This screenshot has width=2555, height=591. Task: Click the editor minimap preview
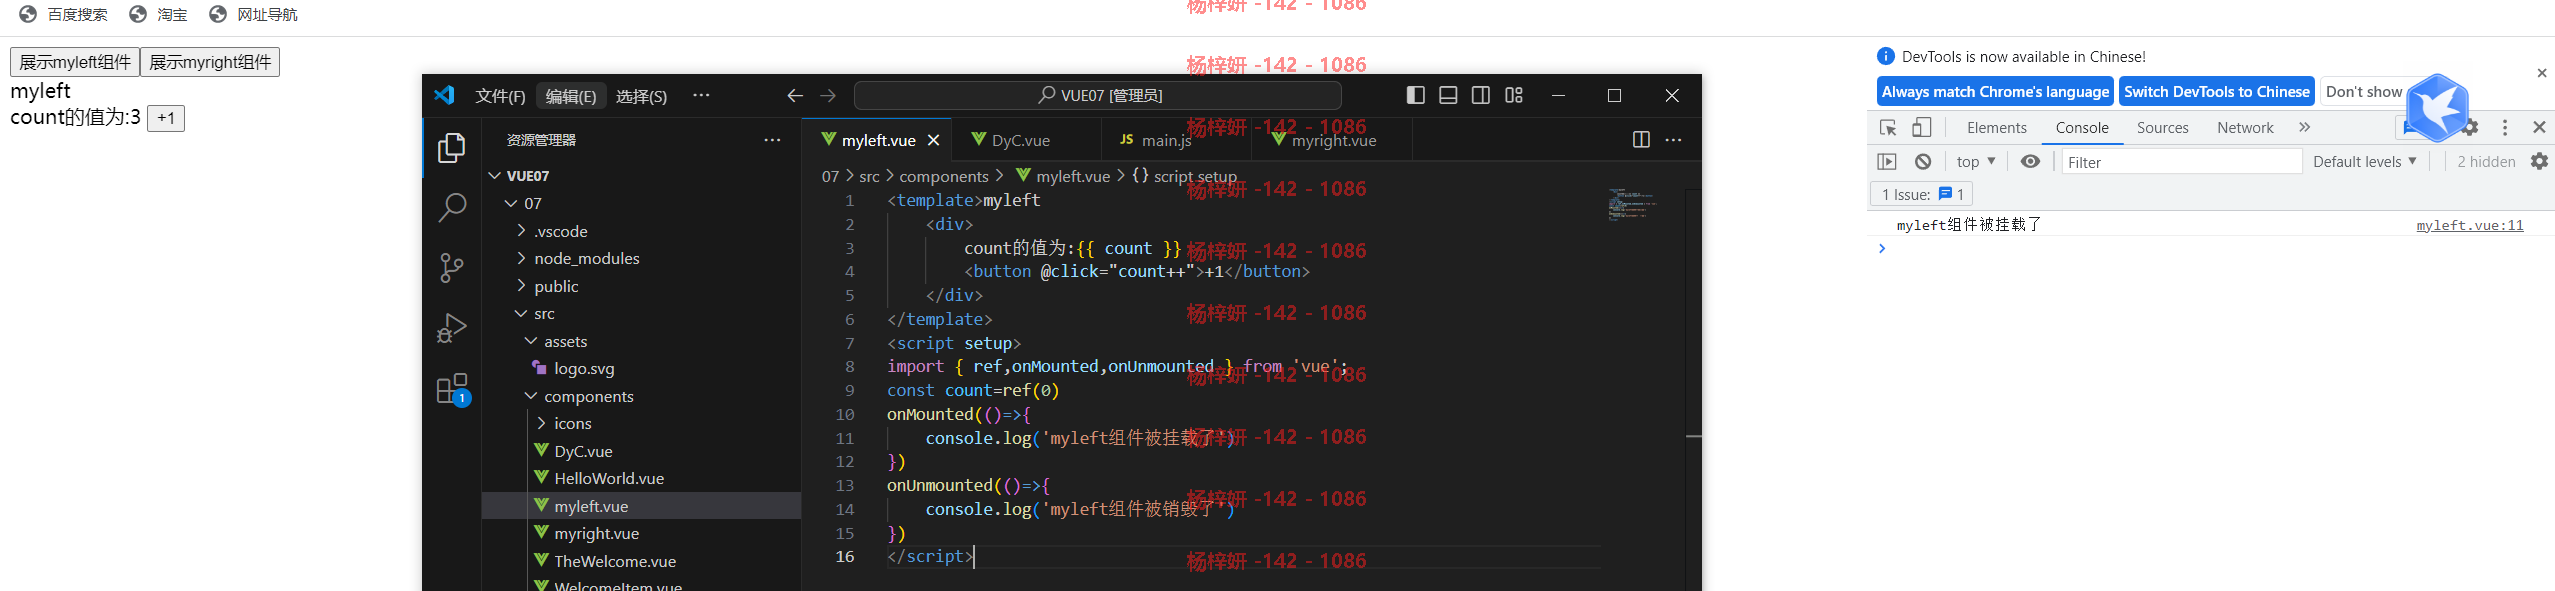tap(1632, 204)
